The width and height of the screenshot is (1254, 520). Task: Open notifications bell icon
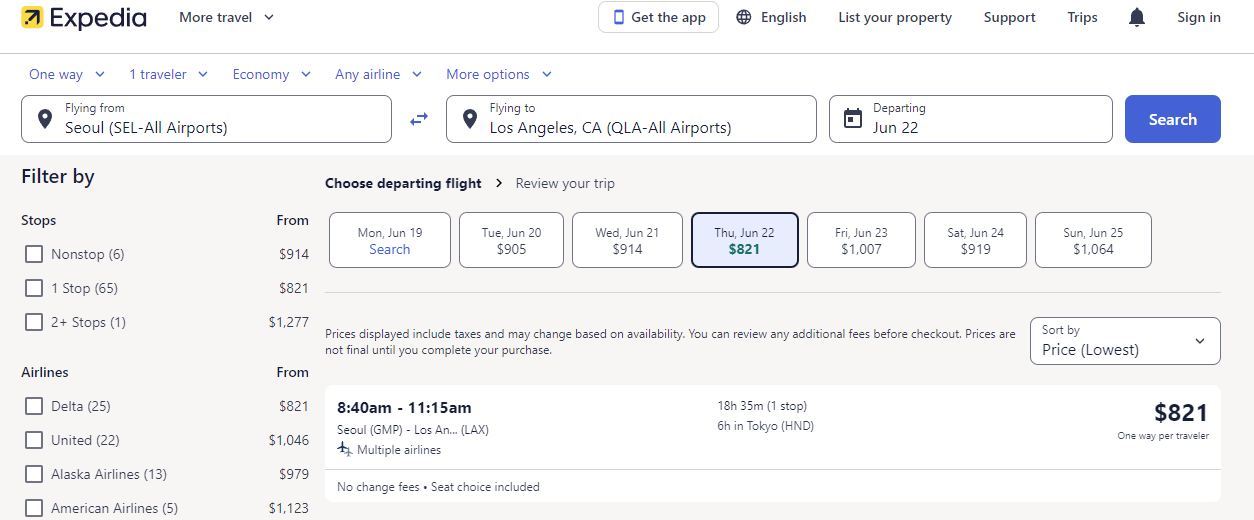1137,17
